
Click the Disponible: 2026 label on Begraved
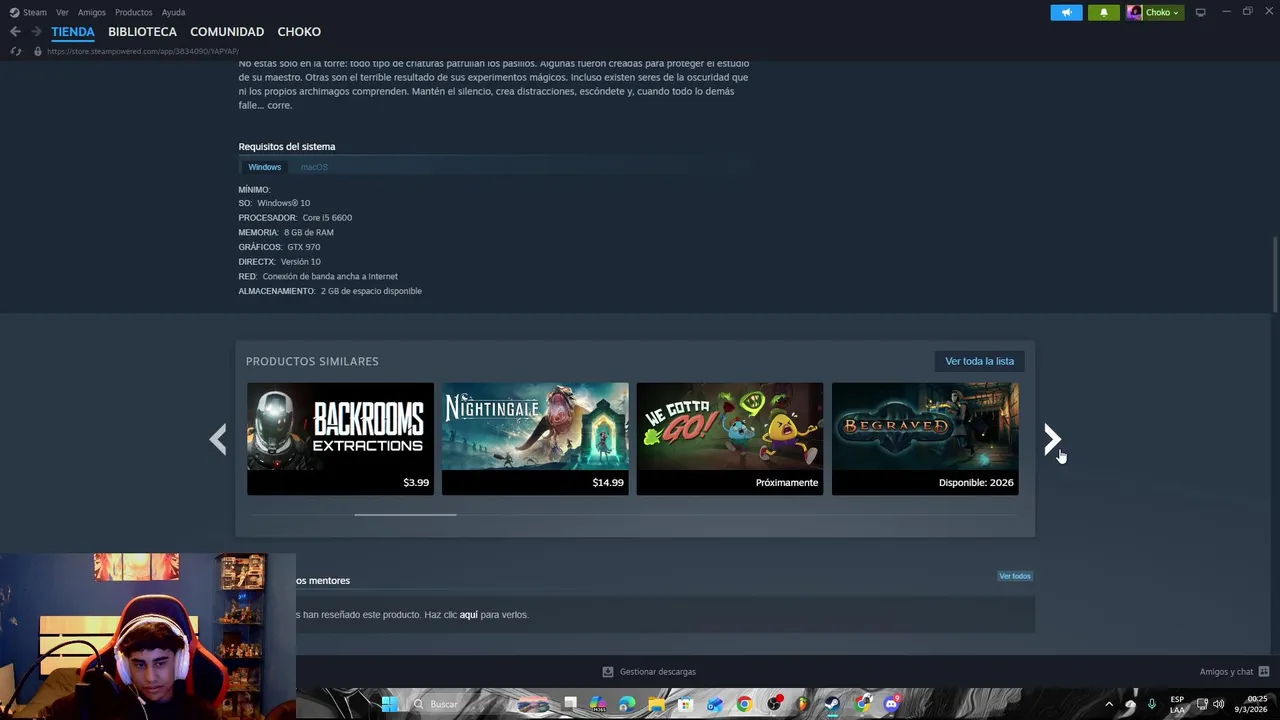tap(976, 483)
